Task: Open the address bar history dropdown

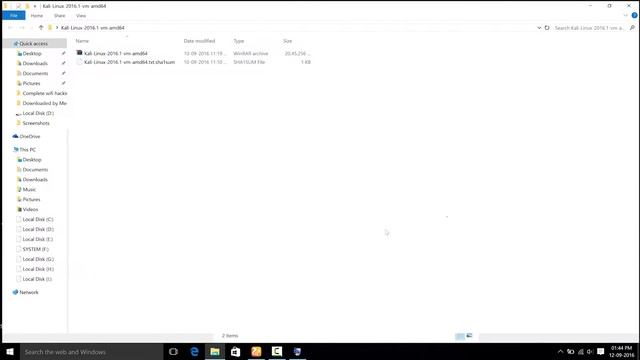Action: 539,28
